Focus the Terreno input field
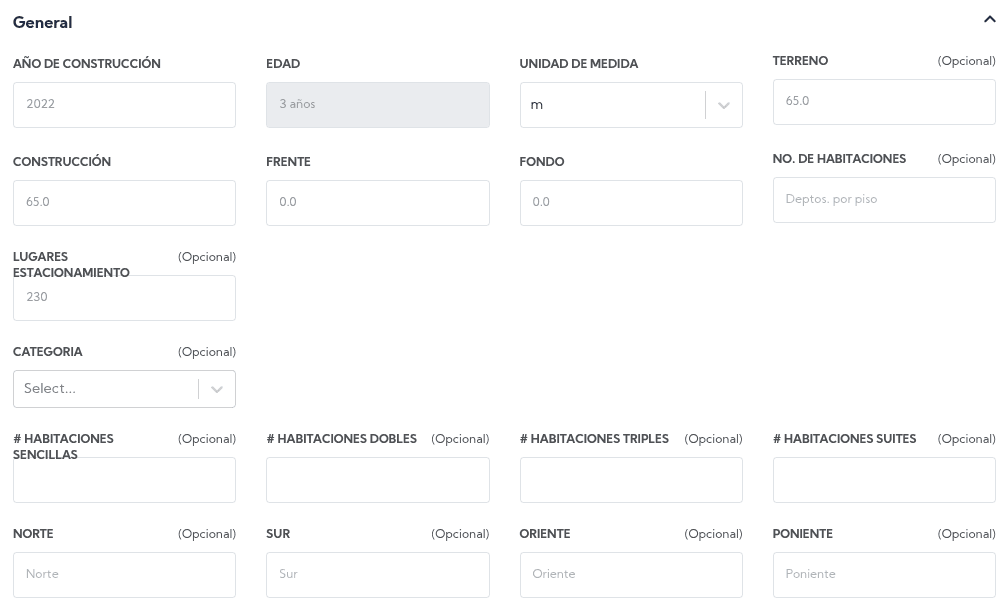 (x=883, y=102)
